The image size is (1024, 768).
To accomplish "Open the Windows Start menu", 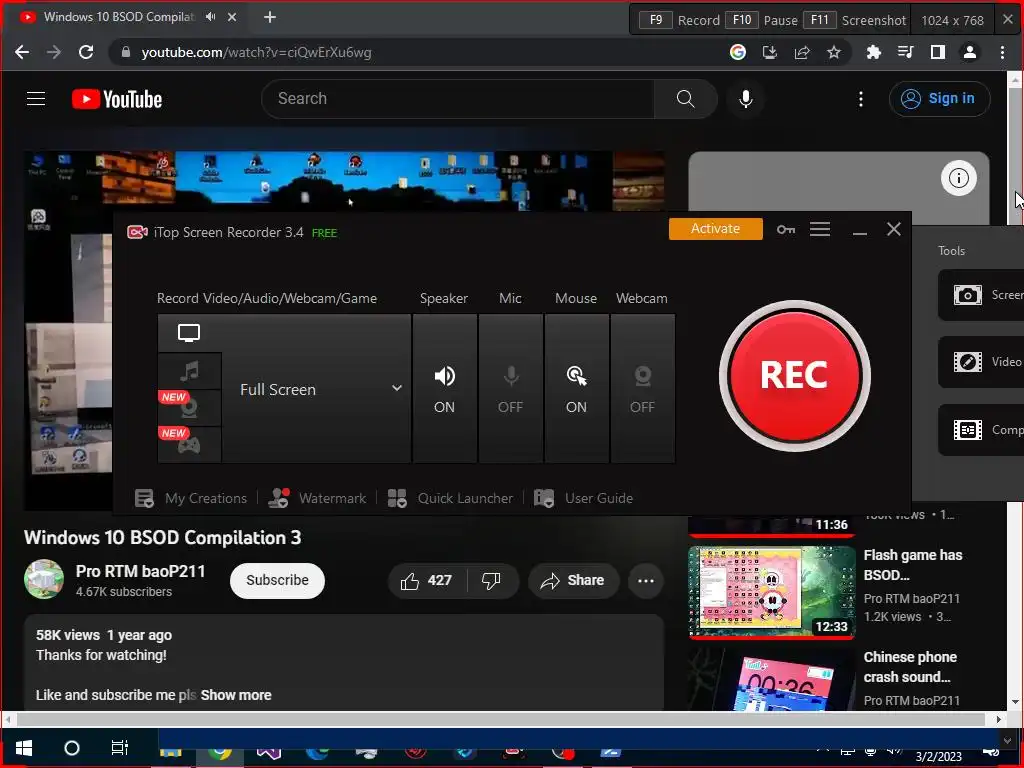I will pos(24,748).
